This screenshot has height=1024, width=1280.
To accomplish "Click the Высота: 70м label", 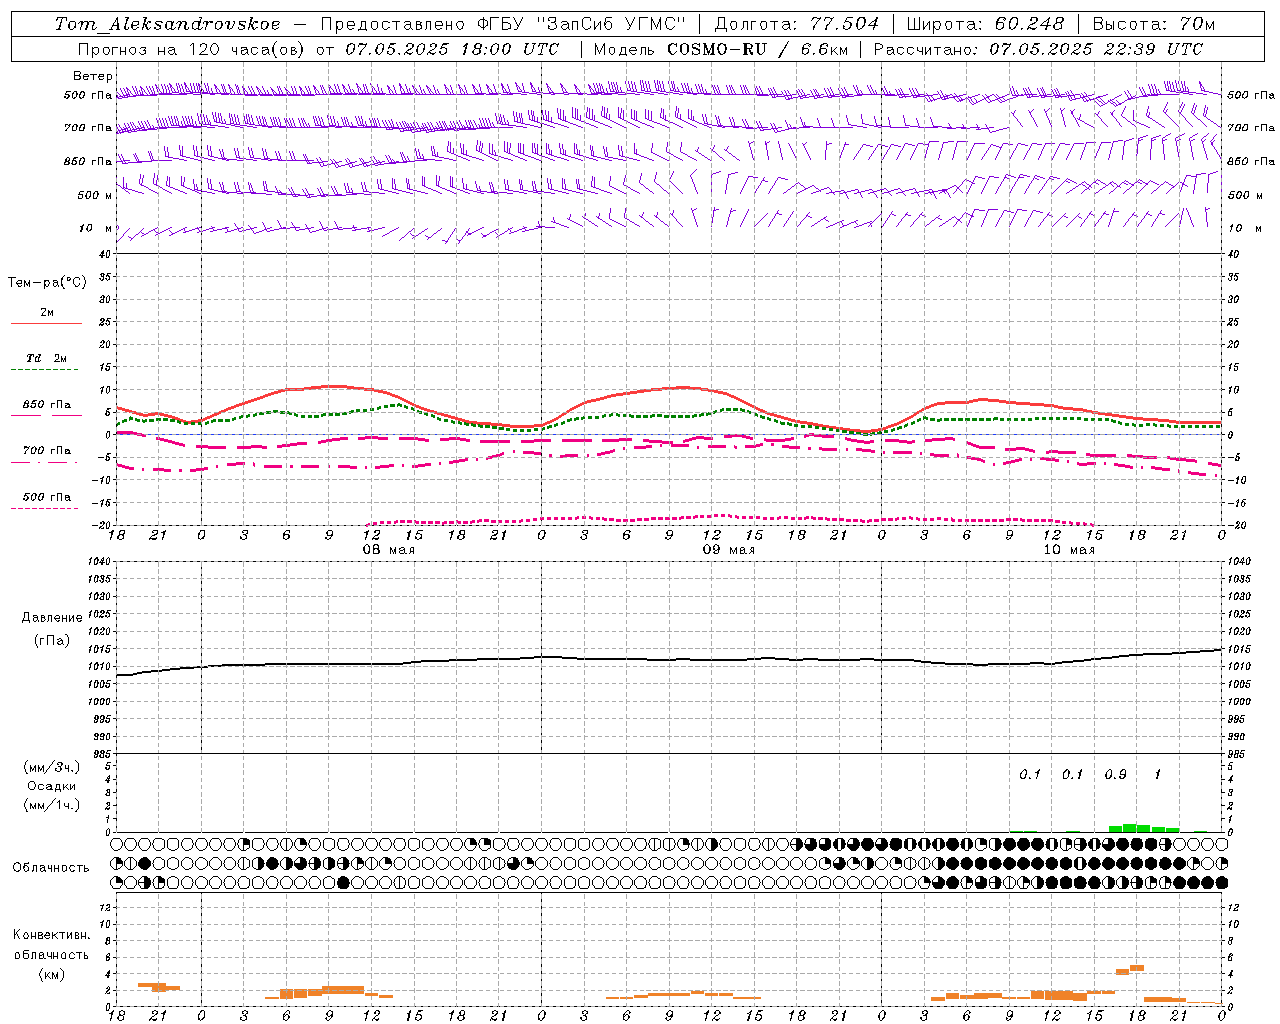I will click(x=1154, y=24).
